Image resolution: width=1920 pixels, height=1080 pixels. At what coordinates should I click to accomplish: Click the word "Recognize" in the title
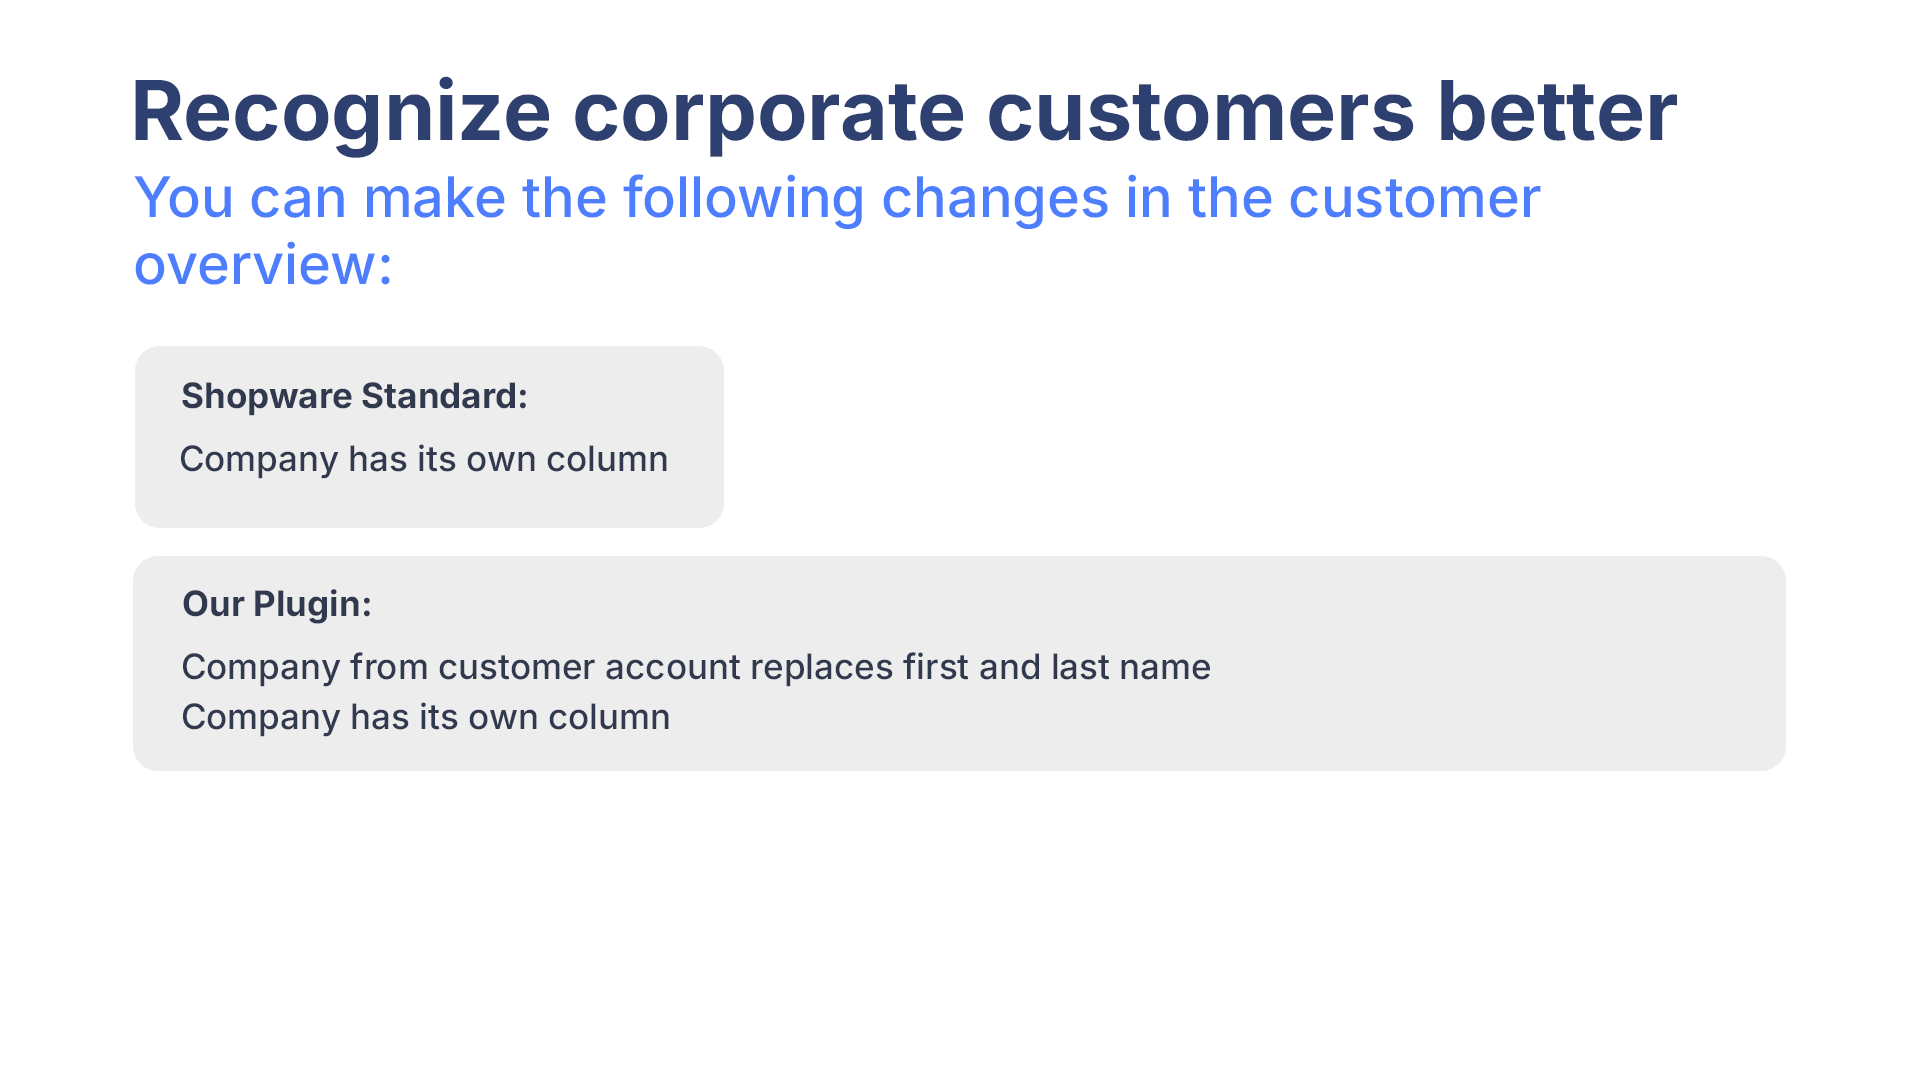tap(340, 112)
